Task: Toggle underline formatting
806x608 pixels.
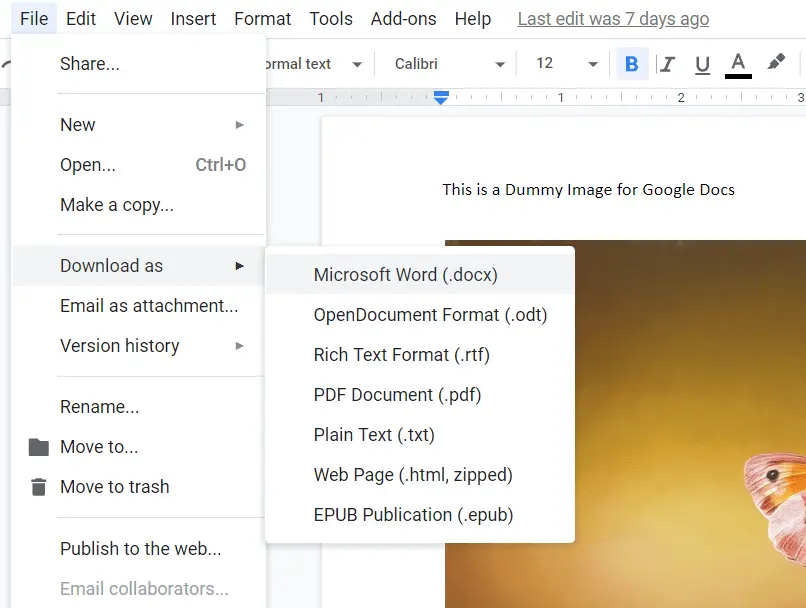Action: coord(702,63)
